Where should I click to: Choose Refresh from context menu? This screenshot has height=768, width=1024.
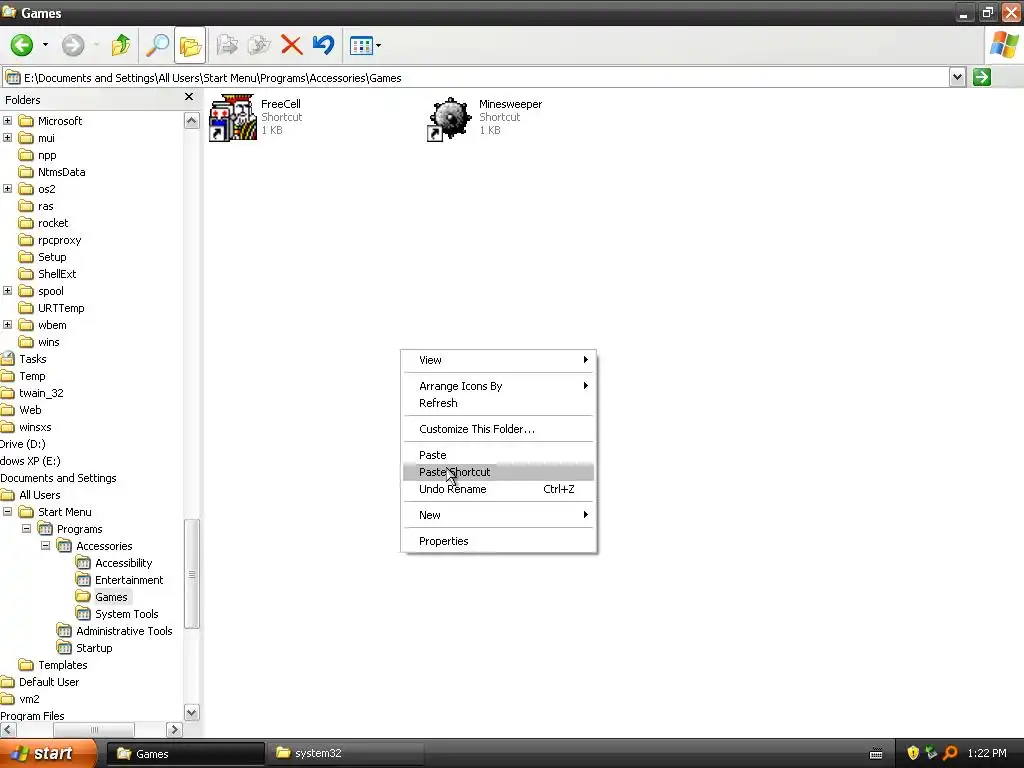click(498, 403)
